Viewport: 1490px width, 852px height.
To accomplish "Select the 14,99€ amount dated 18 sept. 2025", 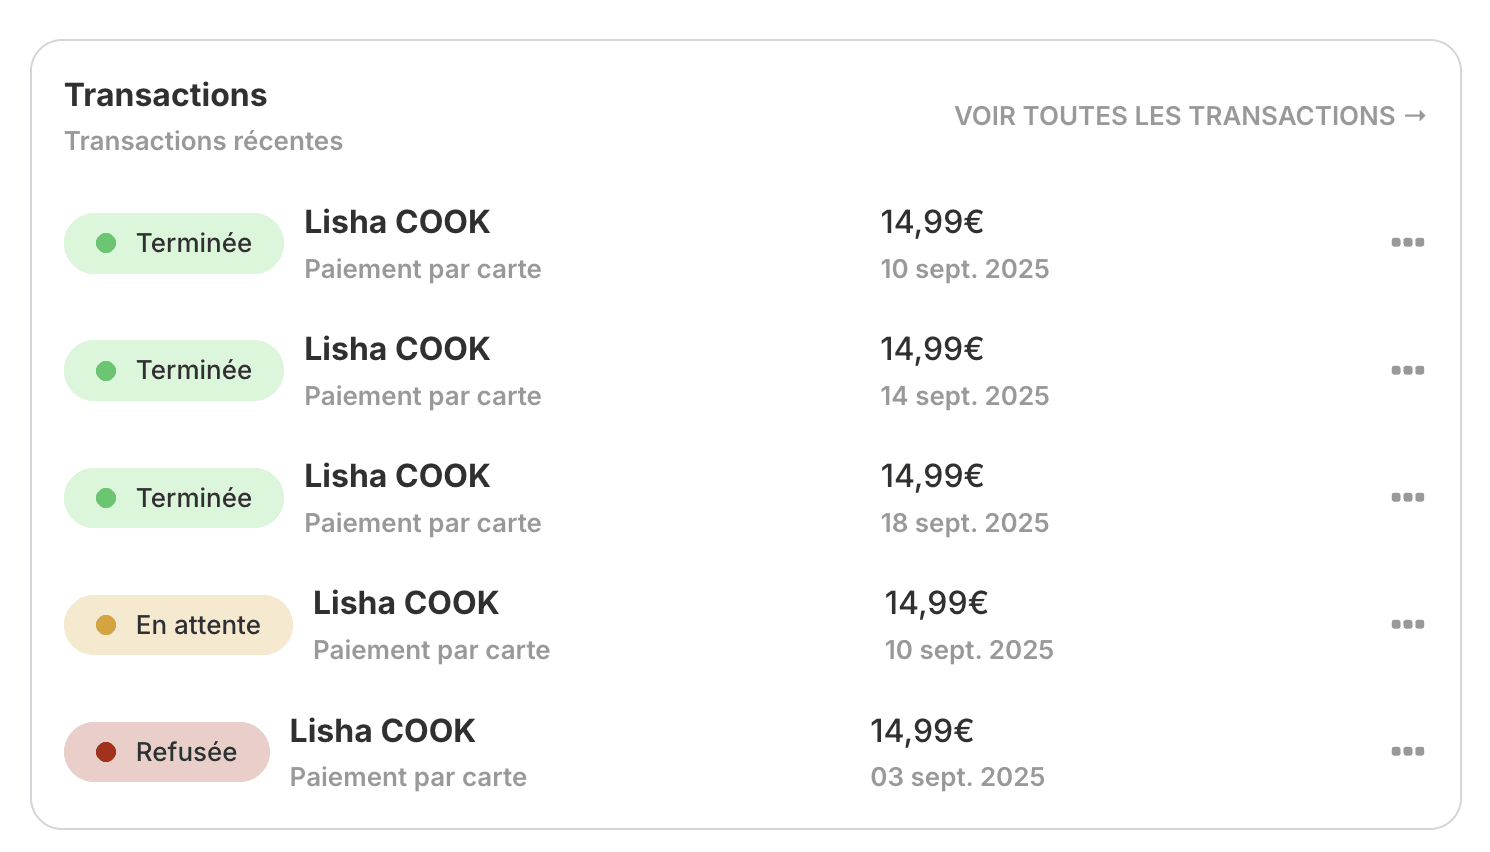I will point(932,476).
